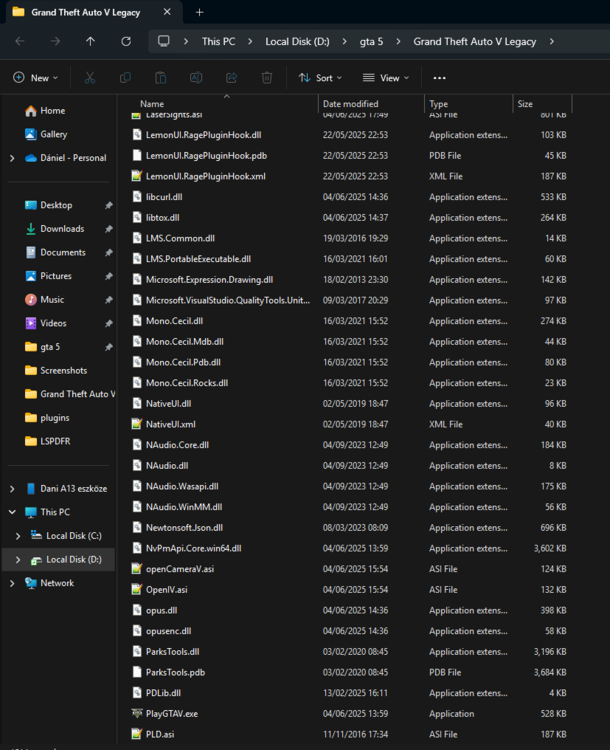Click gta 5 breadcrumb in address bar
Viewport: 610px width, 750px height.
pyautogui.click(x=371, y=42)
